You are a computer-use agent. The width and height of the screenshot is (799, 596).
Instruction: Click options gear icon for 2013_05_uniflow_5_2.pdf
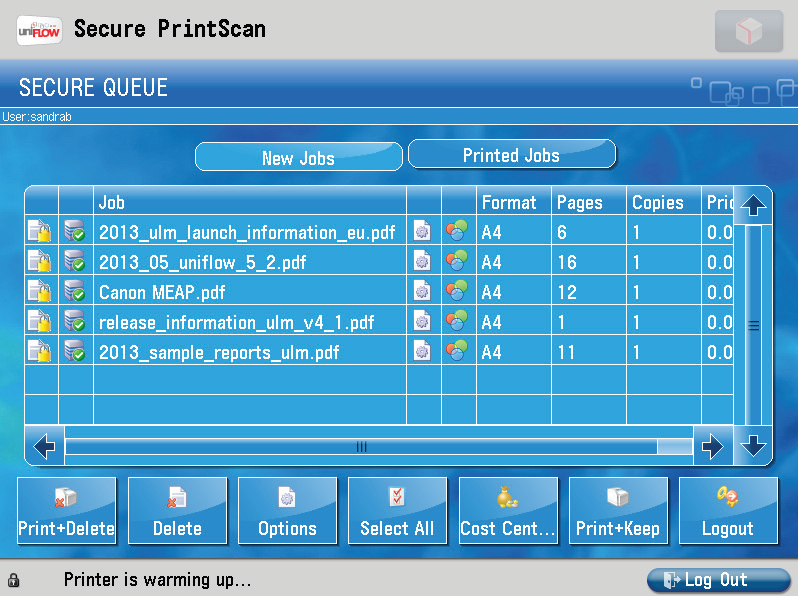422,261
